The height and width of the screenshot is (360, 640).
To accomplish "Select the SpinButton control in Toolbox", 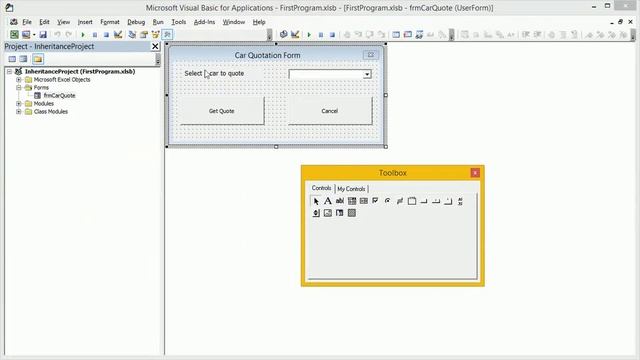I will [x=316, y=213].
